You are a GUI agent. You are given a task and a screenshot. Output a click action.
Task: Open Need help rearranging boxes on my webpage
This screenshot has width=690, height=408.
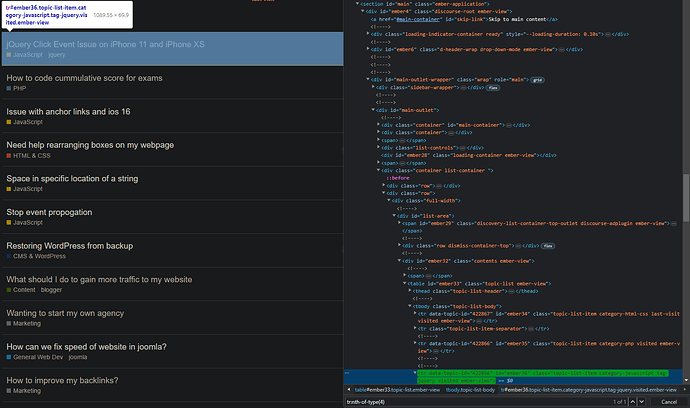click(90, 145)
